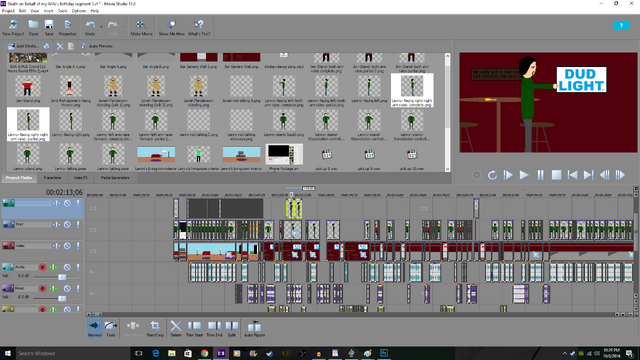Screen dimensions: 640x360
Task: Undo the last action
Action: tap(90, 28)
